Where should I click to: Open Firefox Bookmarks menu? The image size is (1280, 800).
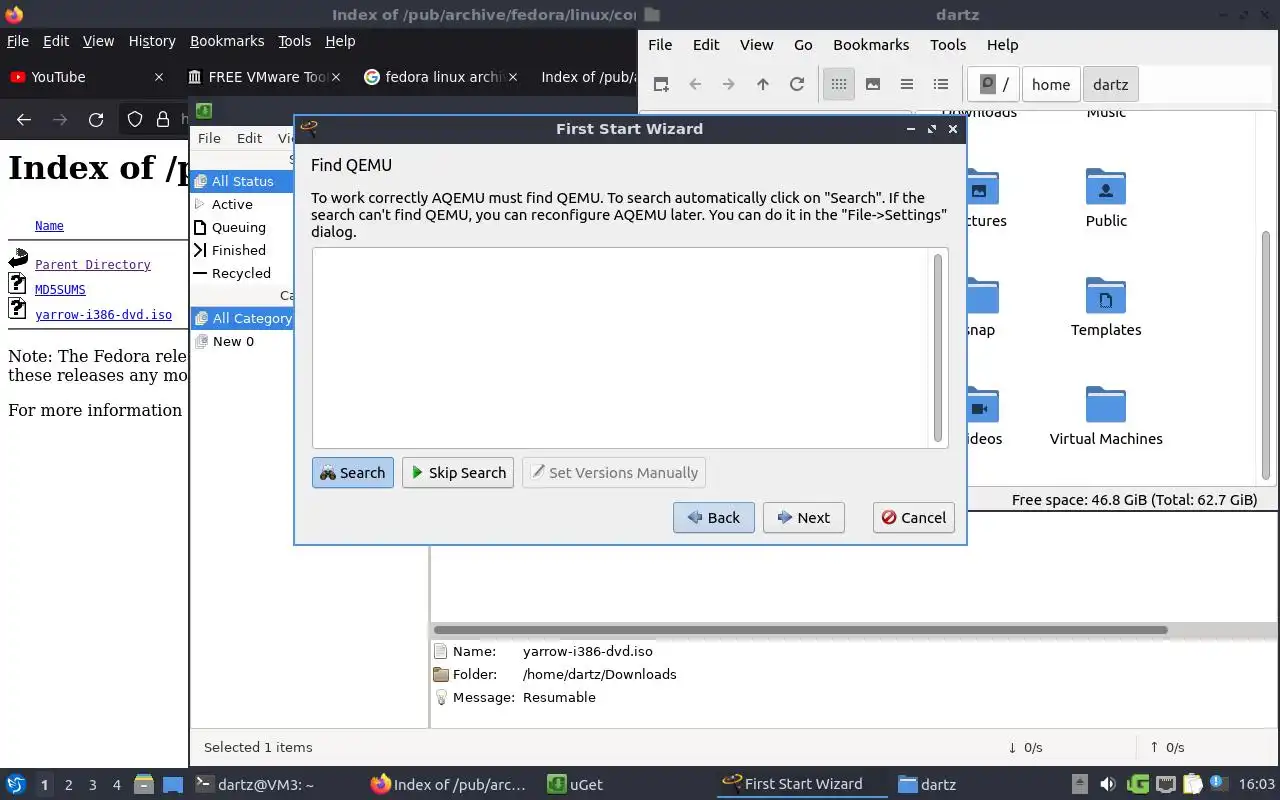click(227, 41)
